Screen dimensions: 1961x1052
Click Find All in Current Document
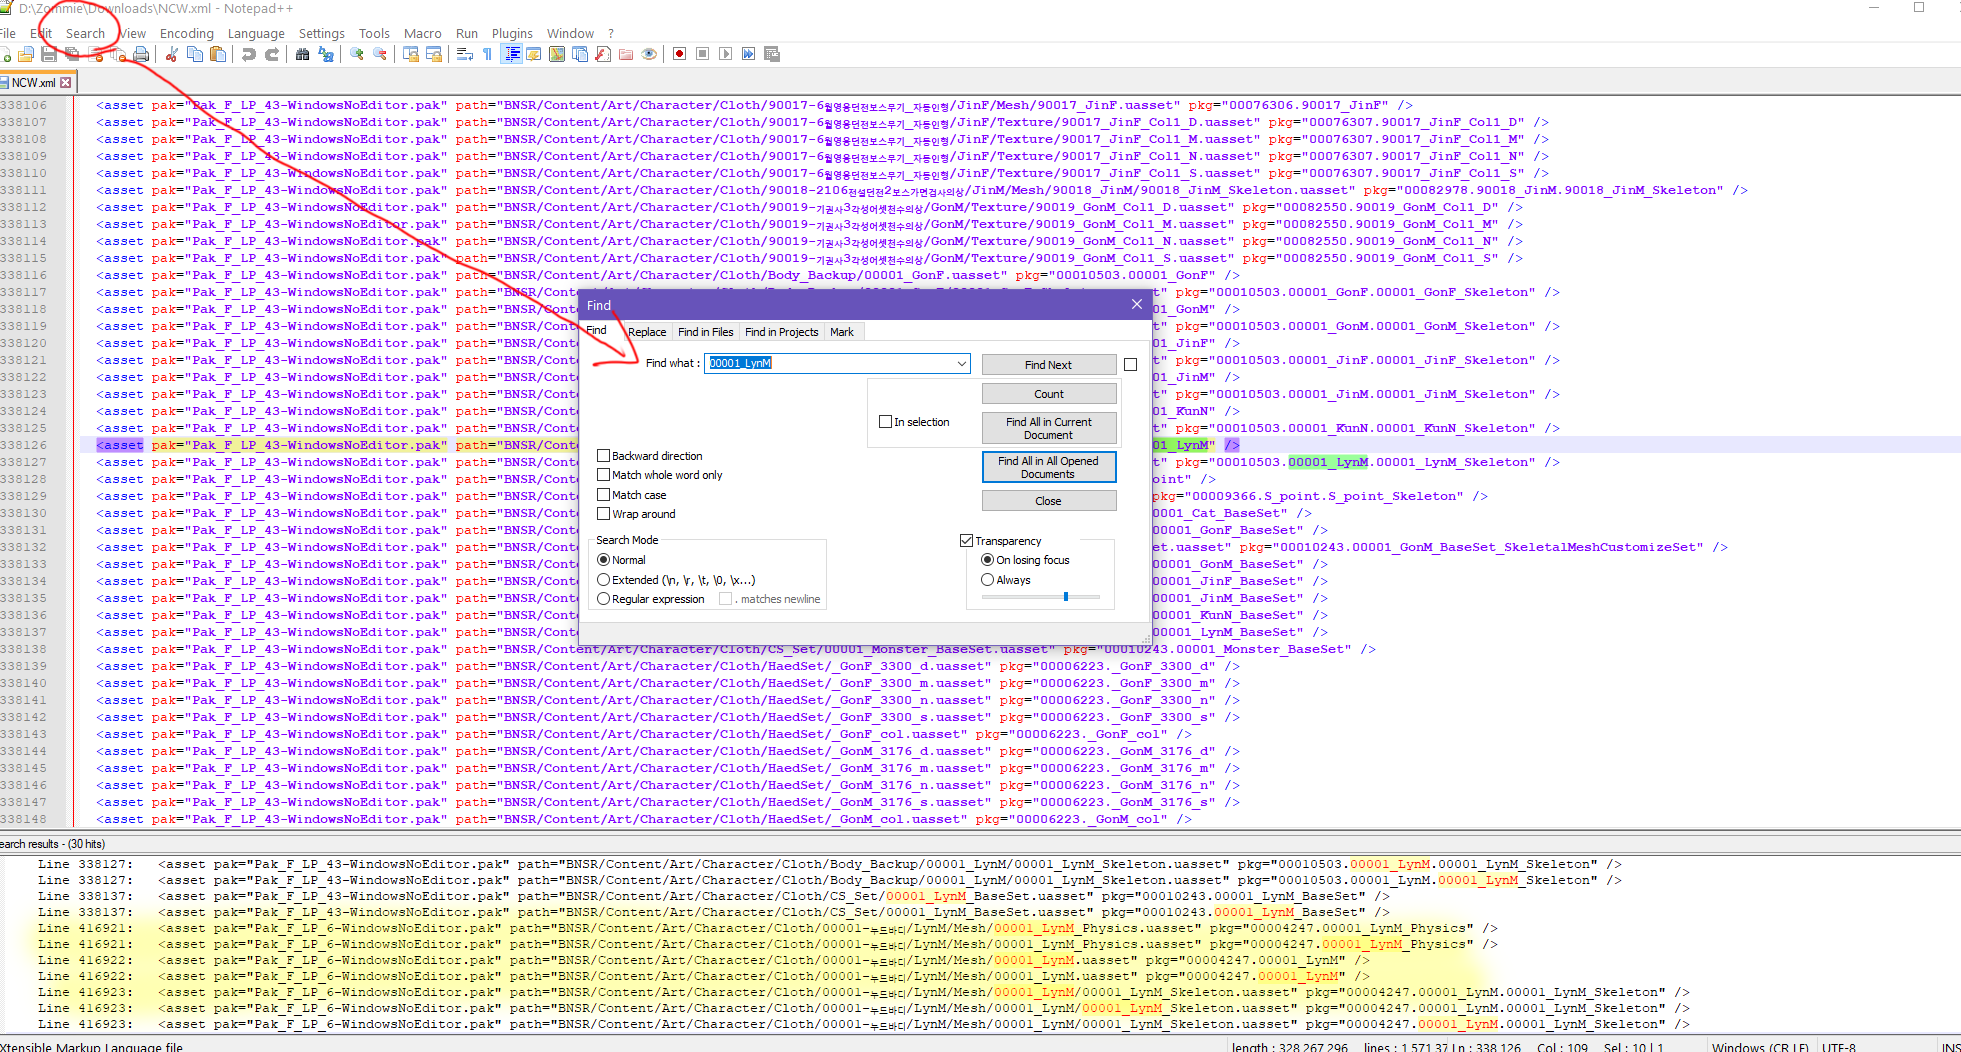1049,429
